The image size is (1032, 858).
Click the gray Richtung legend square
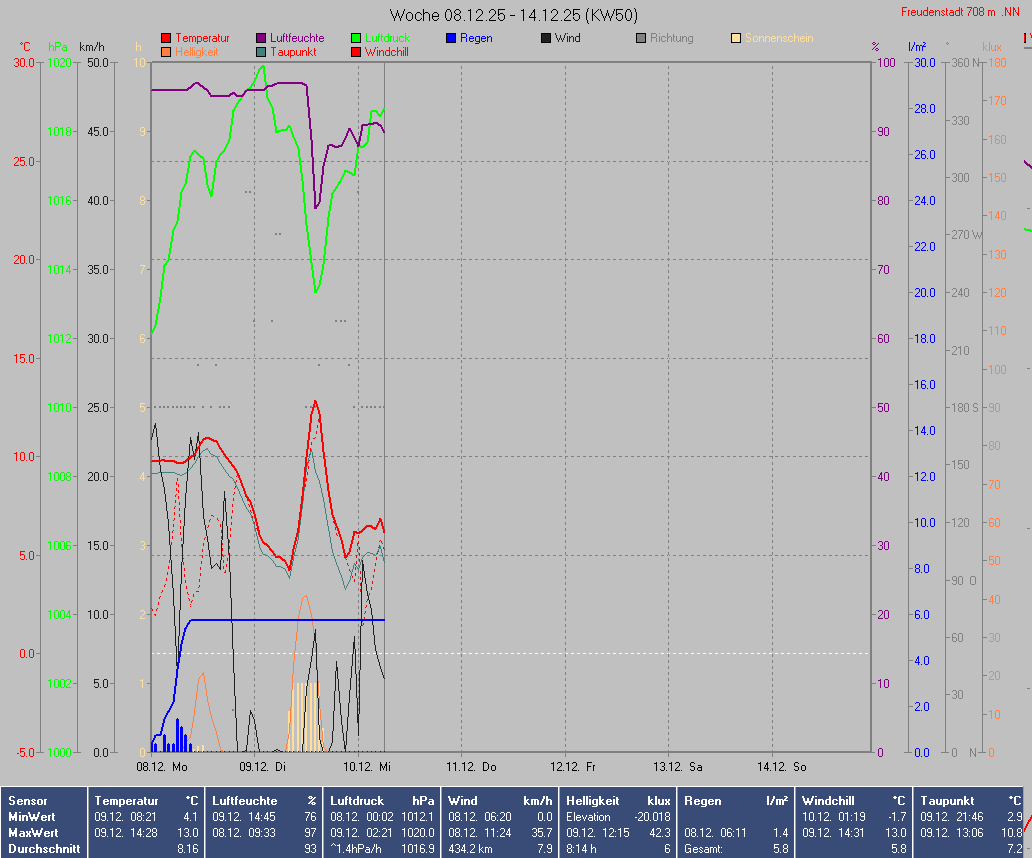click(x=641, y=38)
